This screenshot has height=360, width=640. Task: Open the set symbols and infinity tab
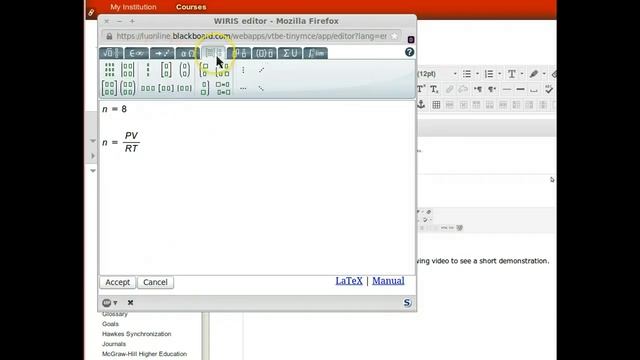[136, 53]
